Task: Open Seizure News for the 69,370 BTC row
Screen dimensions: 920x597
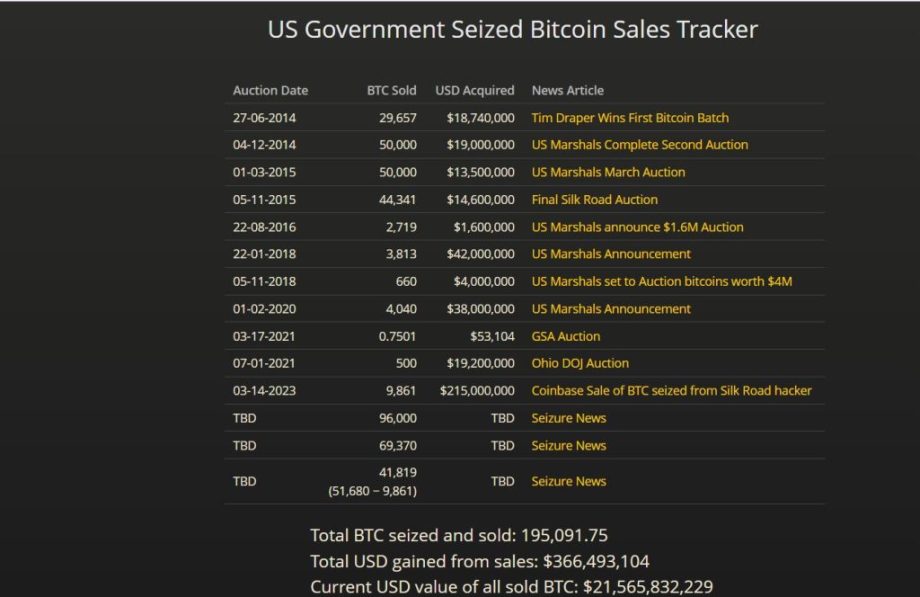Action: click(568, 446)
